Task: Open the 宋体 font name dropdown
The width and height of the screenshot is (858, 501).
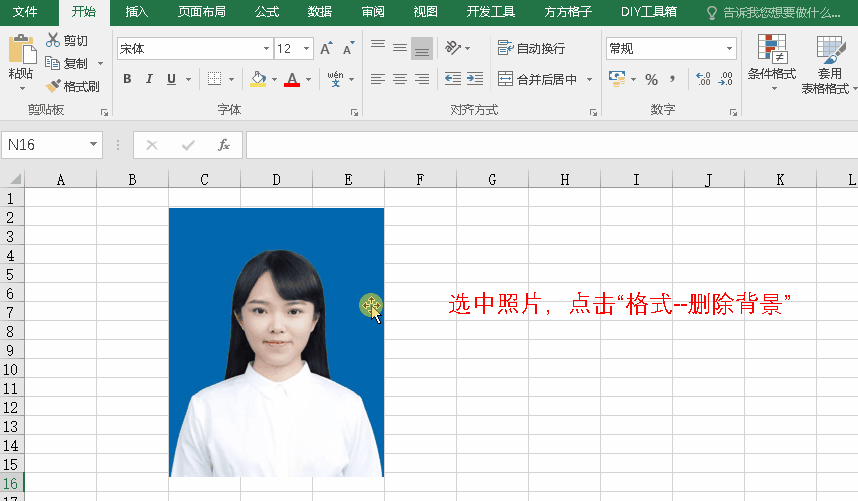Action: pos(266,49)
